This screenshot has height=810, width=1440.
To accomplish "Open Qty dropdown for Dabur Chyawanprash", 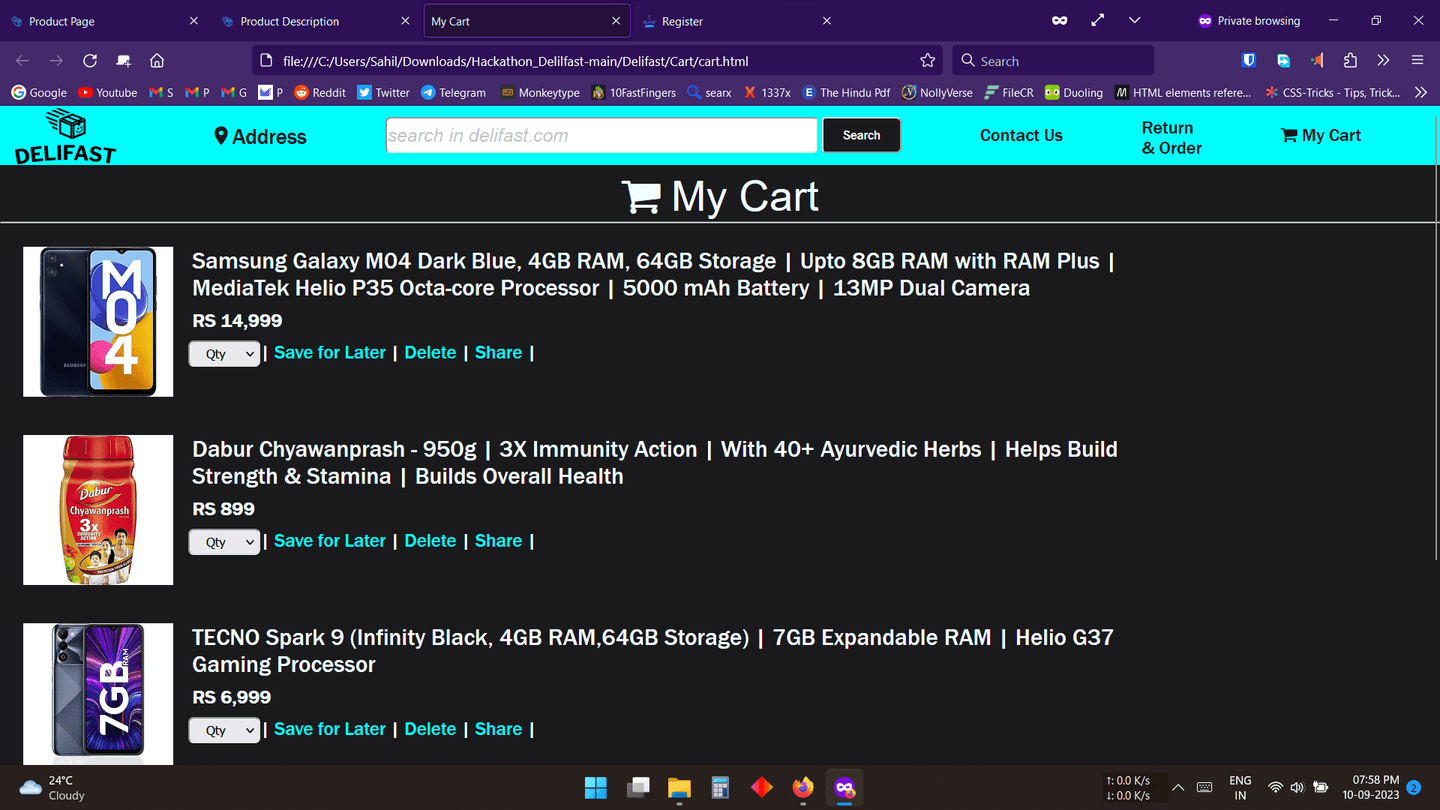I will (x=224, y=542).
